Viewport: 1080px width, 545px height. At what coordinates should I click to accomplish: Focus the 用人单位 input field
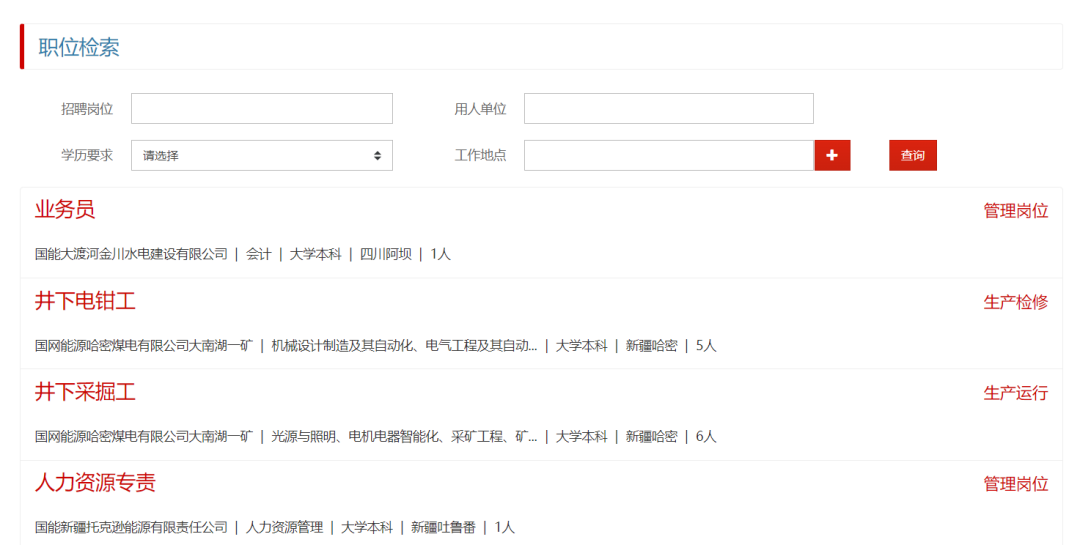(668, 109)
